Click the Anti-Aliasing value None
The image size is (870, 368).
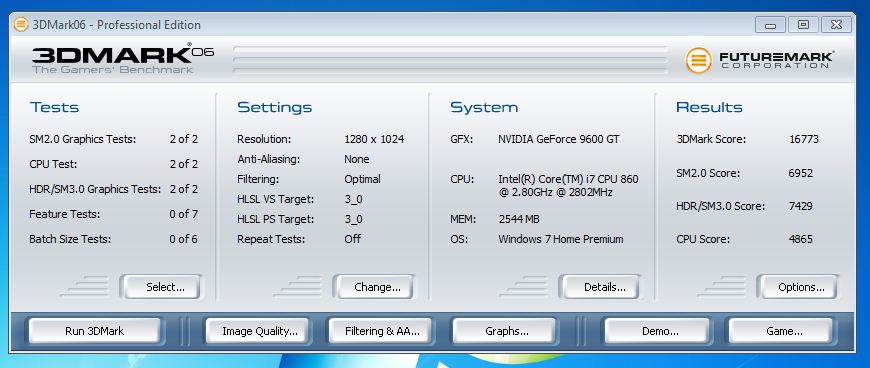(x=357, y=159)
